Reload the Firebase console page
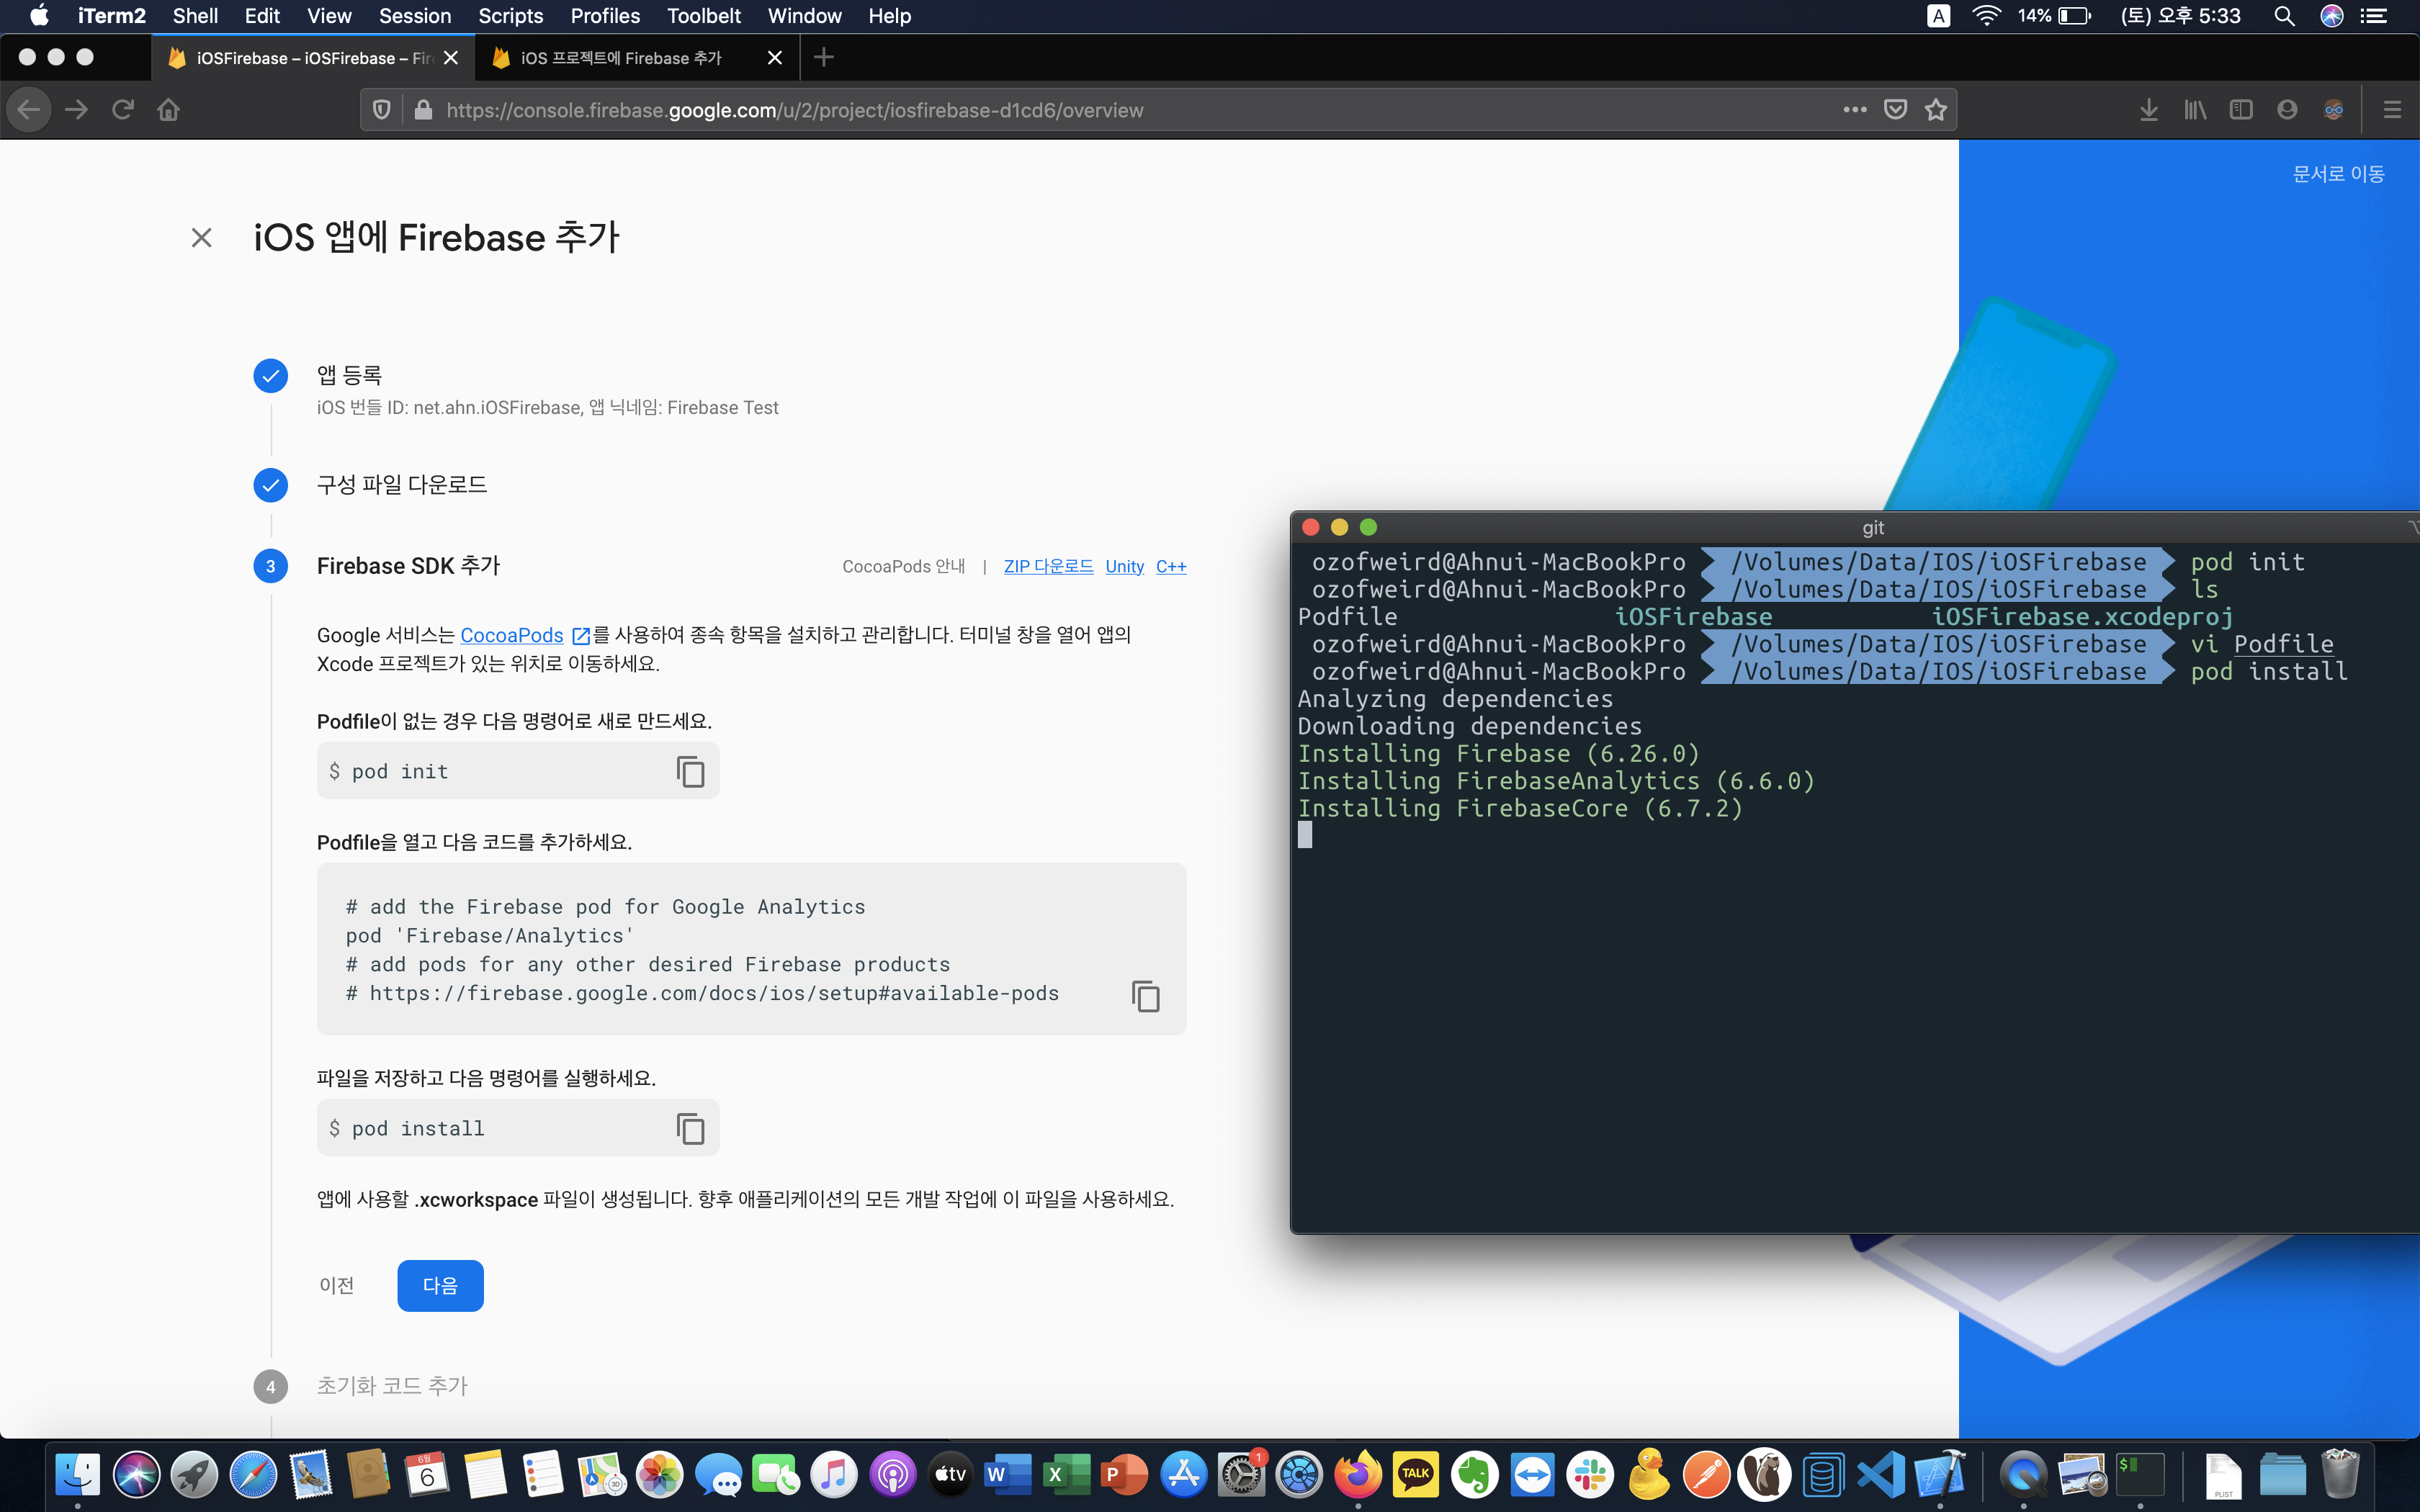The height and width of the screenshot is (1512, 2420). tap(123, 110)
